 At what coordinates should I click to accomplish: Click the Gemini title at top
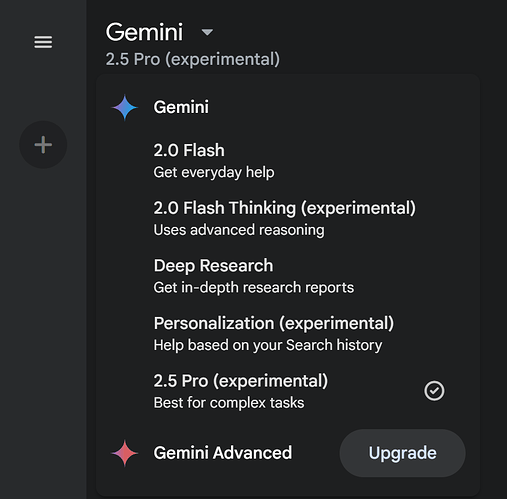(x=144, y=32)
